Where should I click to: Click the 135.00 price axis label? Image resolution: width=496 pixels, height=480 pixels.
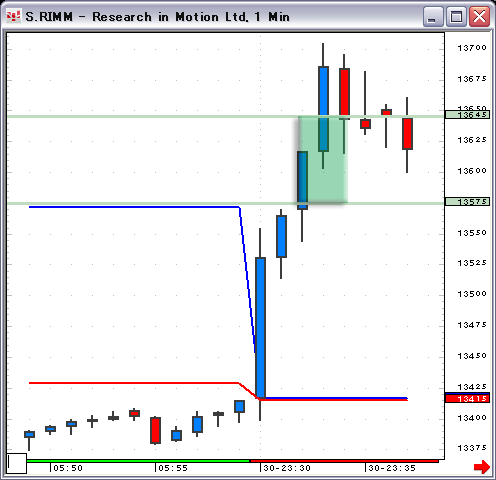[x=472, y=294]
